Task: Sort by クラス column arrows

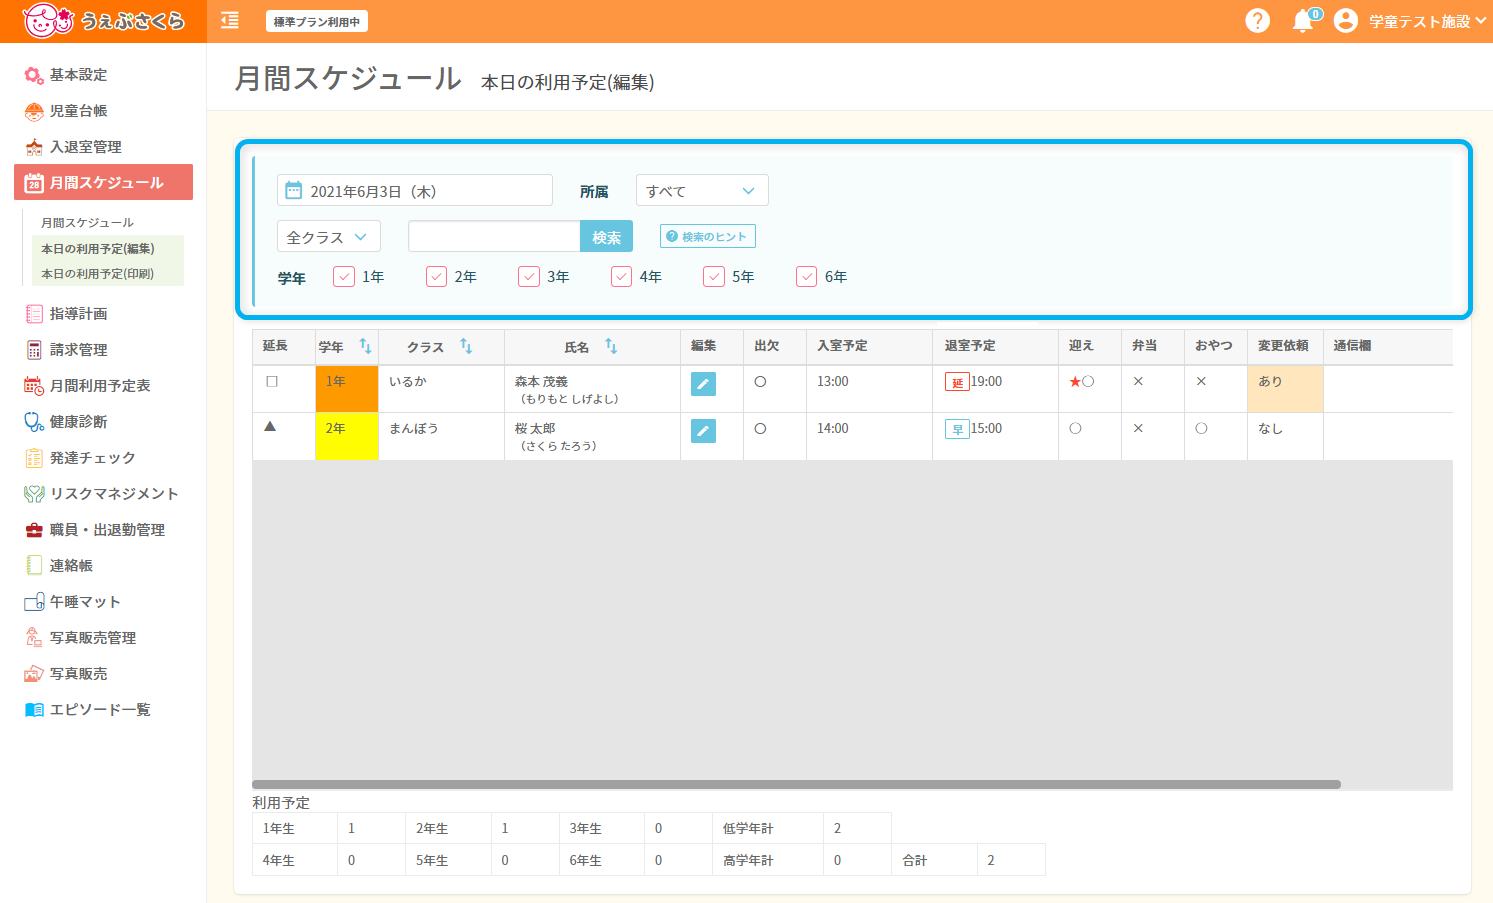Action: 466,346
